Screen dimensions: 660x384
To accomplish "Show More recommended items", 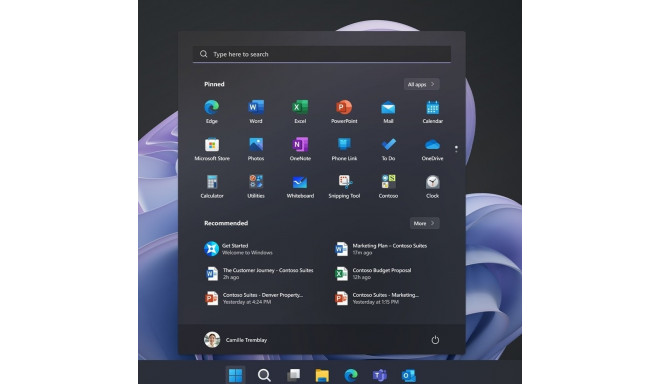I will coord(424,223).
